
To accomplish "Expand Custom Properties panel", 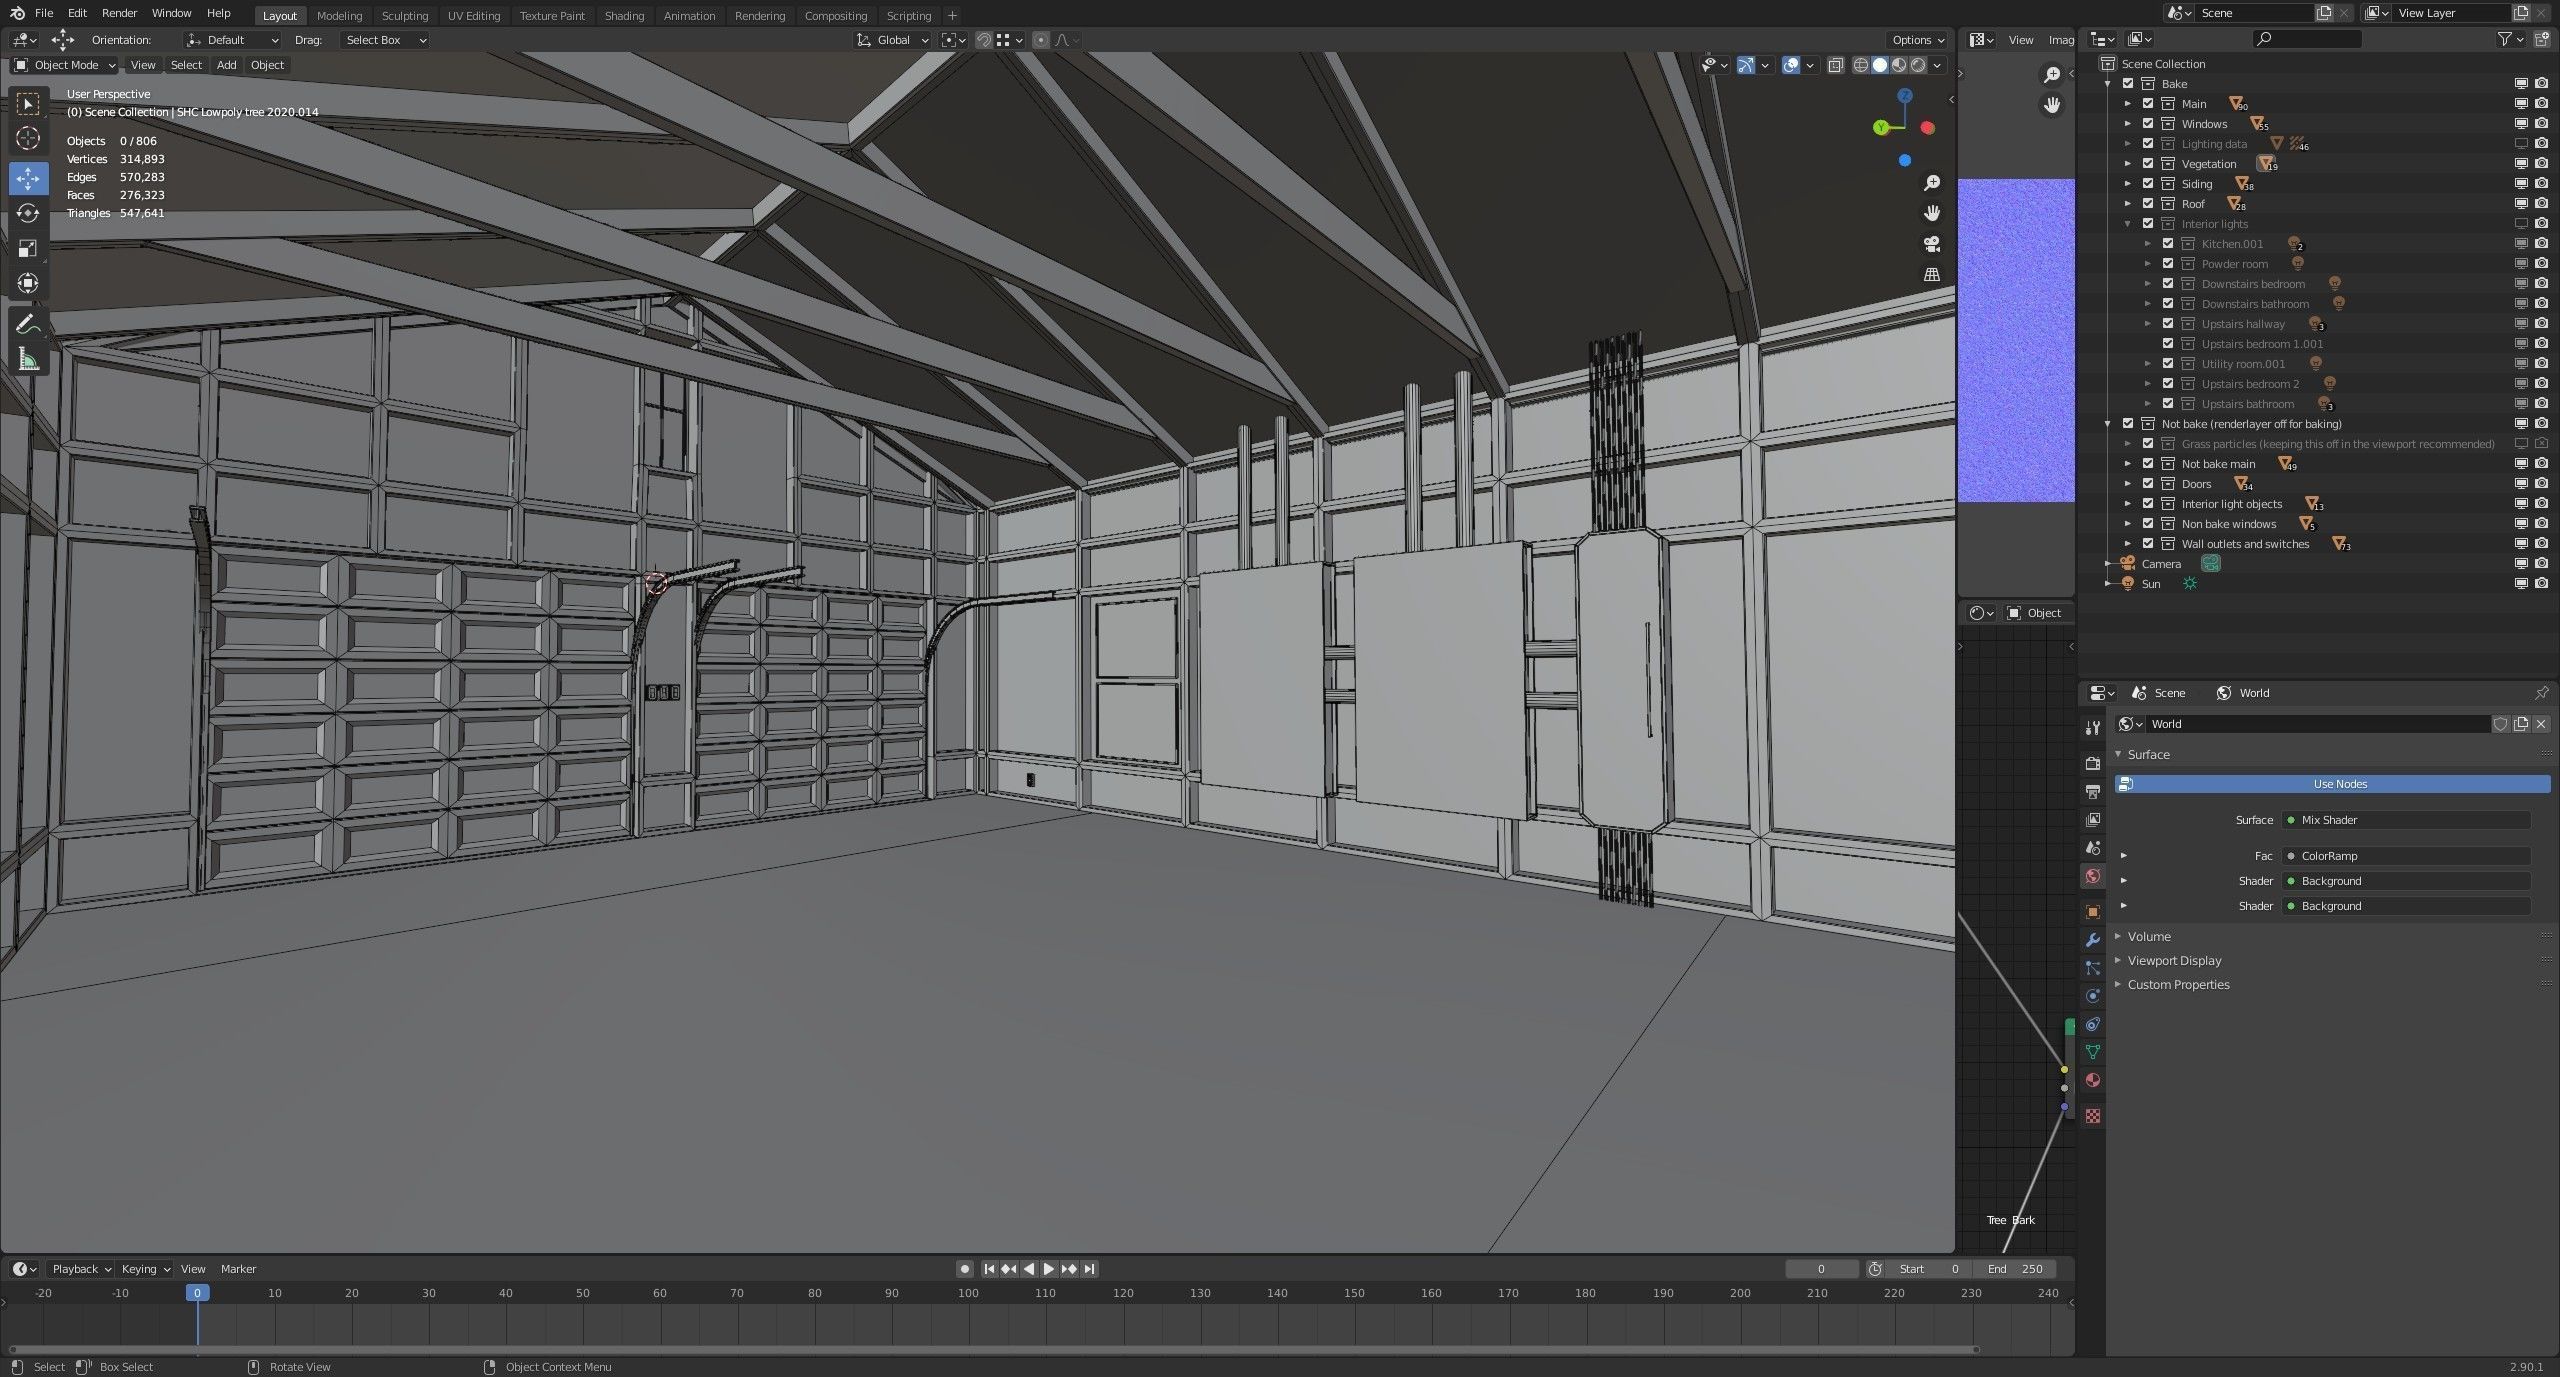I will pyautogui.click(x=2178, y=985).
